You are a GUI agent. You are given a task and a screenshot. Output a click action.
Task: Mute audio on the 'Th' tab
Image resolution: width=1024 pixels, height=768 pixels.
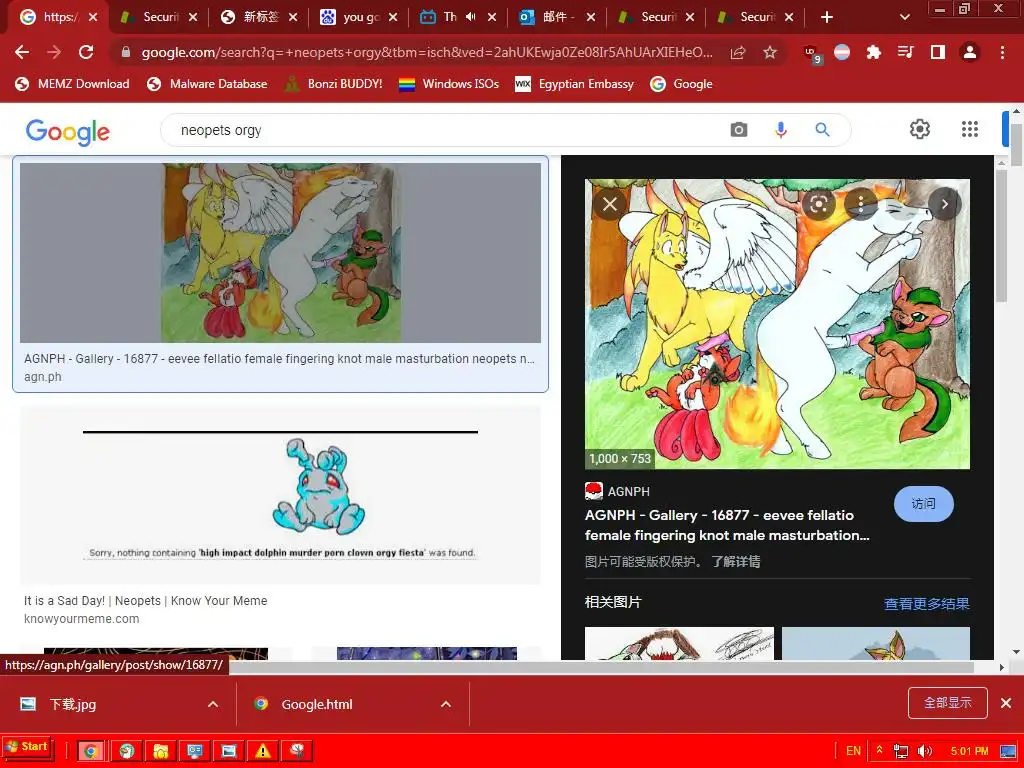coord(470,17)
